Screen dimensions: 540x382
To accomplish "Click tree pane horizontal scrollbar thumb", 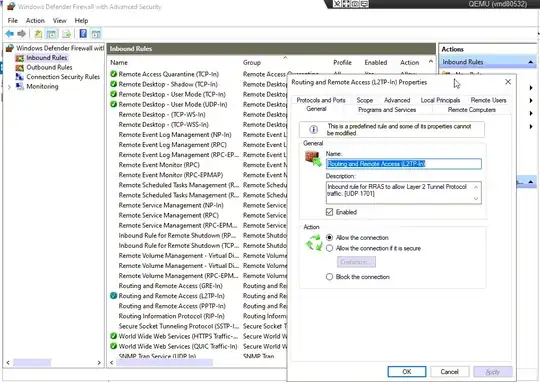I will pyautogui.click(x=32, y=362).
